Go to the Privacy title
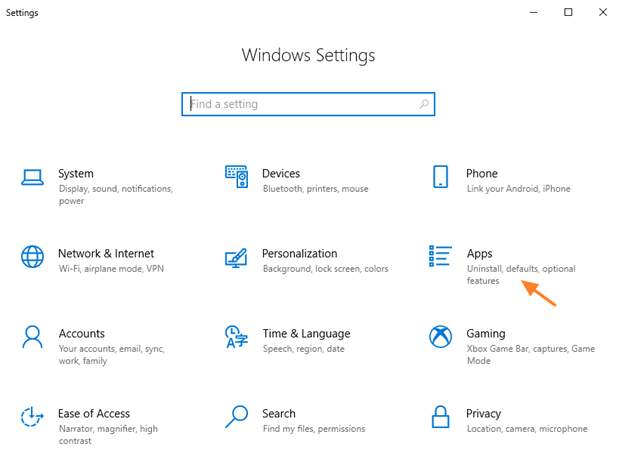This screenshot has width=619, height=462. [483, 414]
